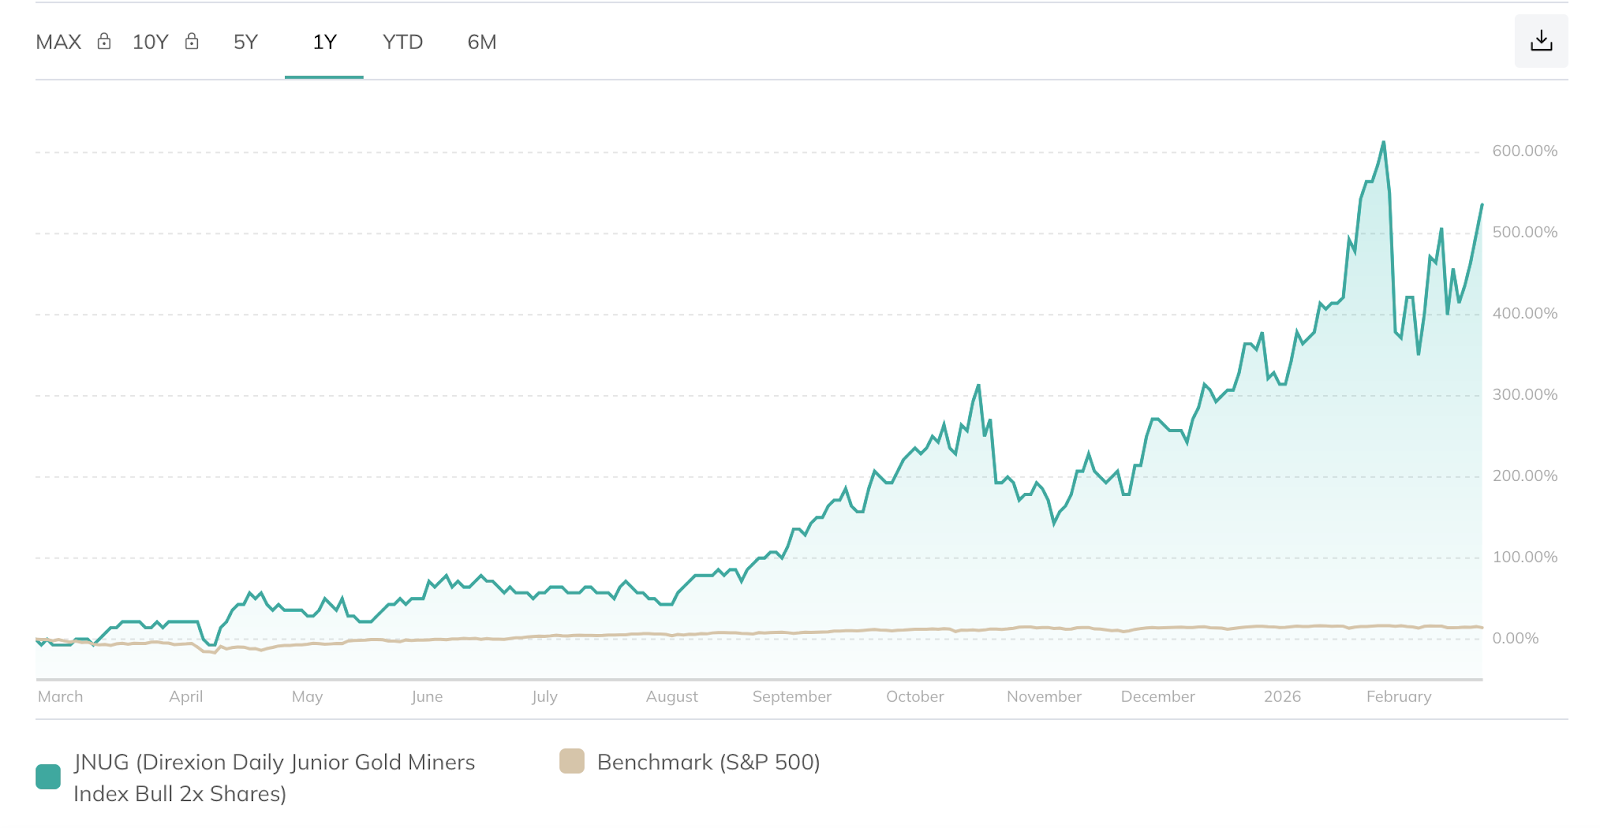This screenshot has width=1600, height=828.
Task: Choose the 5Y time range
Action: tap(245, 42)
